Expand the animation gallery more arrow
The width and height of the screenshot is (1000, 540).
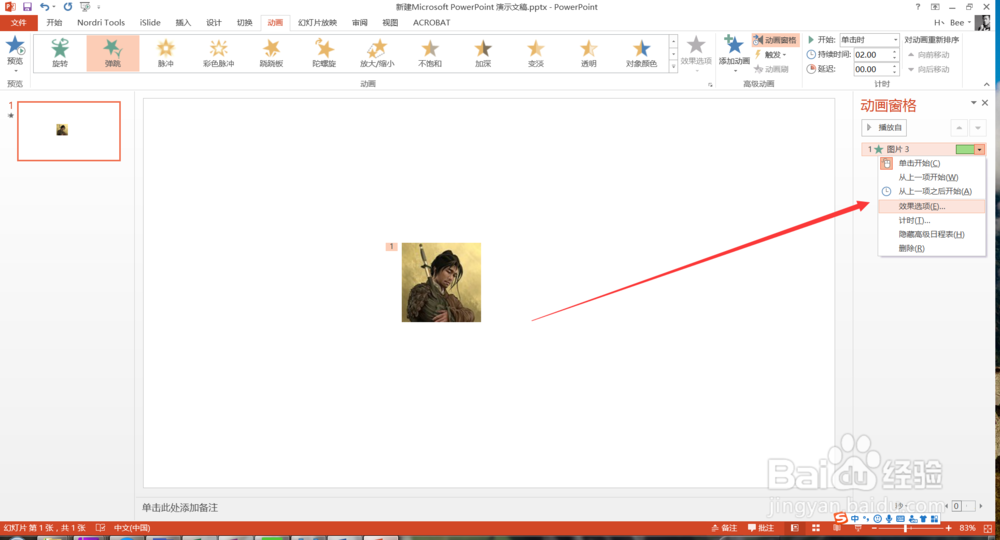point(673,66)
